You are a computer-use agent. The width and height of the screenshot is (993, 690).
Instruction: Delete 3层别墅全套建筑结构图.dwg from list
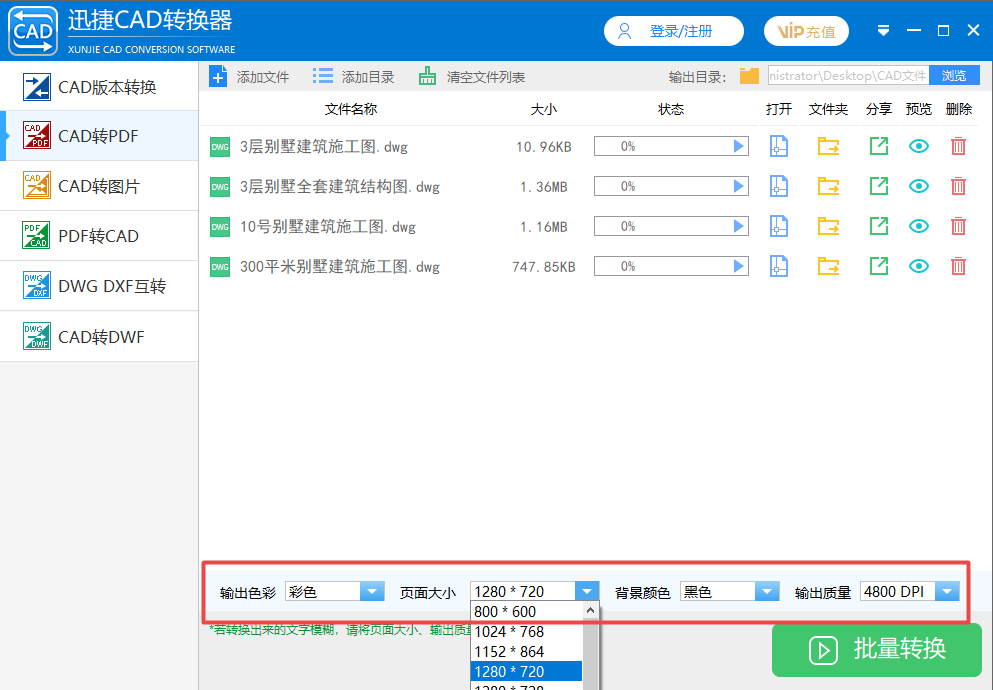pos(958,186)
